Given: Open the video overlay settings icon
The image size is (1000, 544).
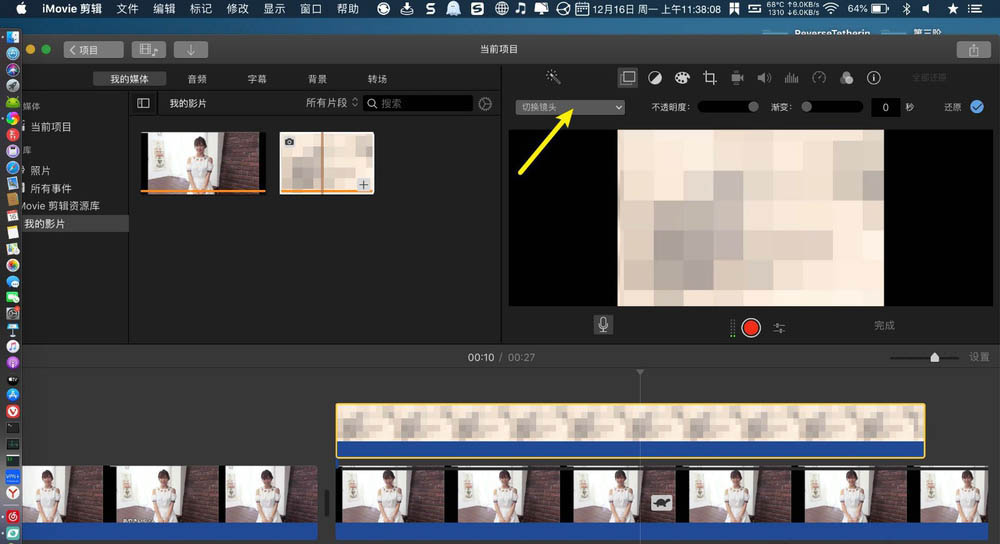Looking at the screenshot, I should (x=628, y=78).
